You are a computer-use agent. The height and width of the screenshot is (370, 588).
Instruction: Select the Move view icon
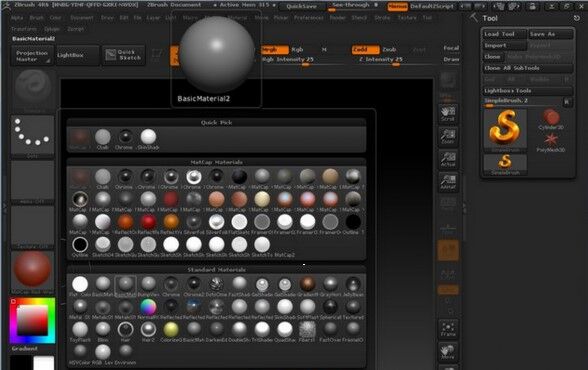[x=448, y=352]
